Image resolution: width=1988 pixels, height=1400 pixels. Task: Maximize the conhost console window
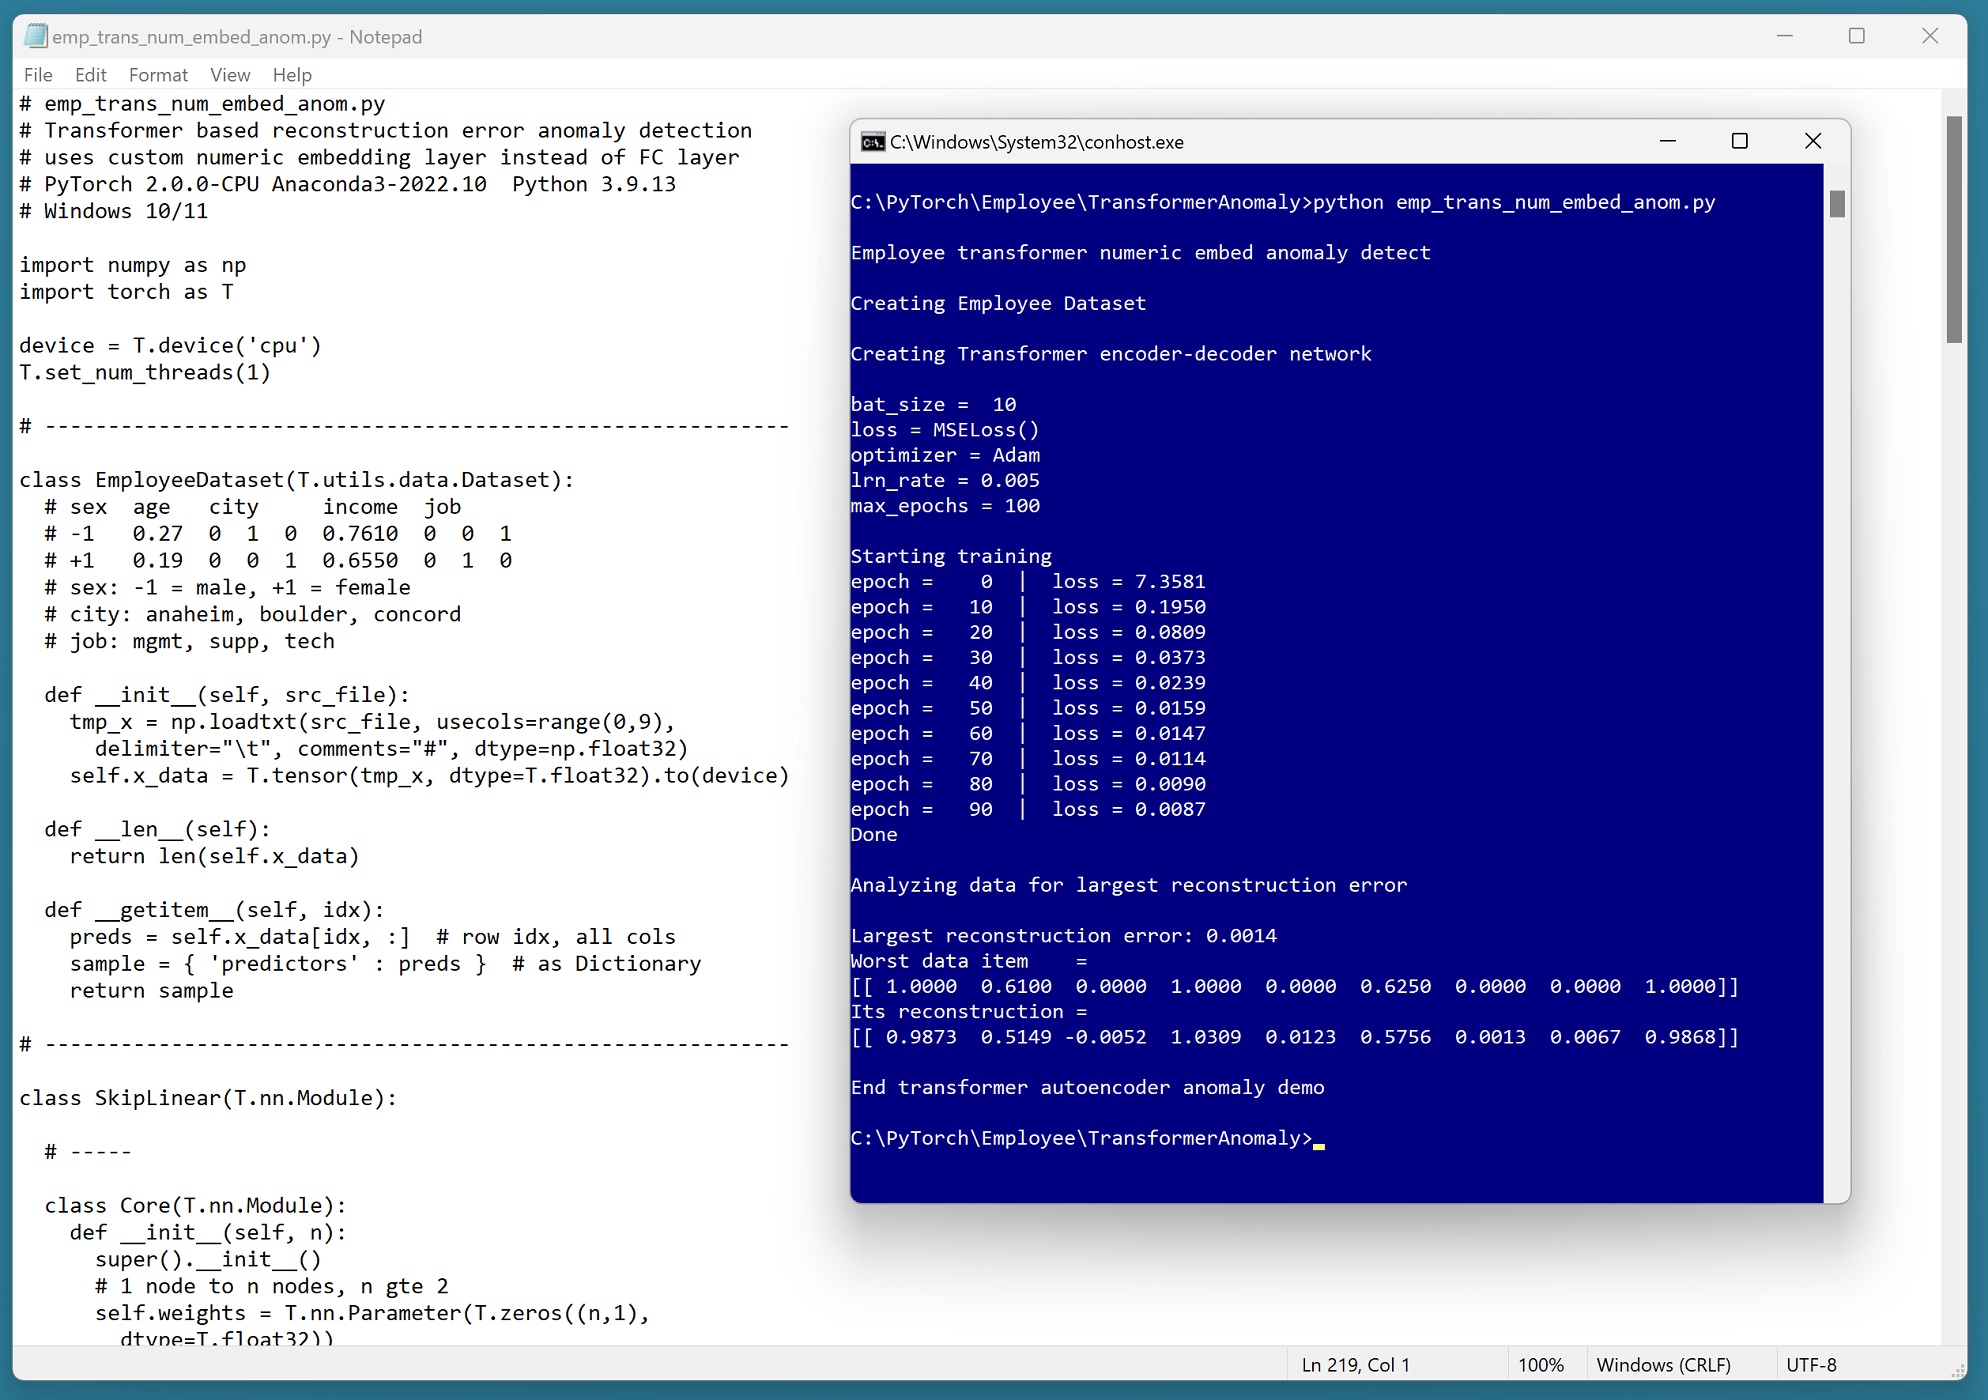click(1739, 141)
